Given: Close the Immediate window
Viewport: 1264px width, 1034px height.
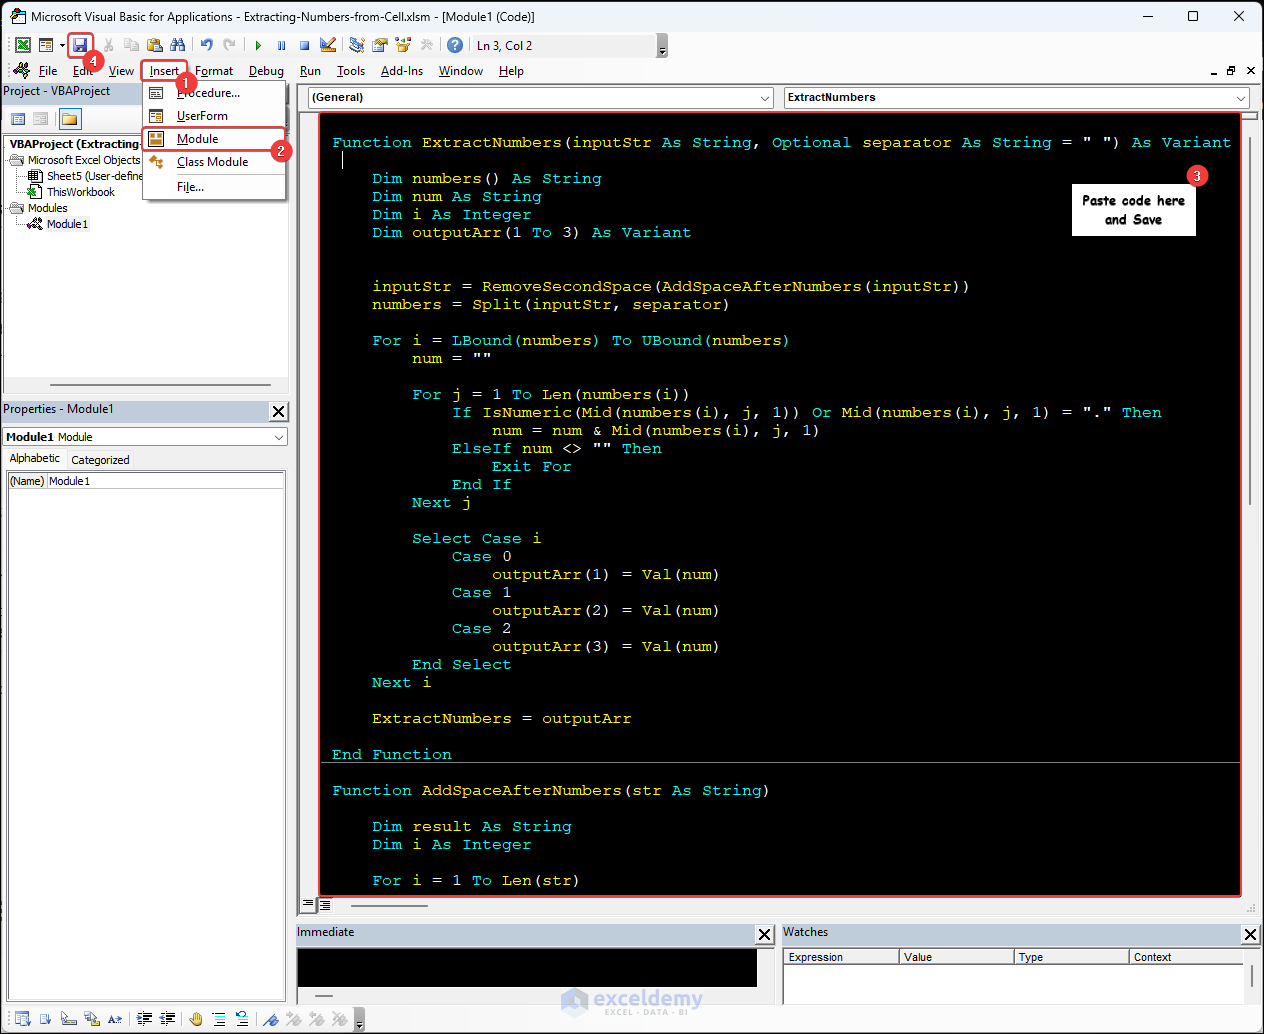Looking at the screenshot, I should tap(765, 934).
